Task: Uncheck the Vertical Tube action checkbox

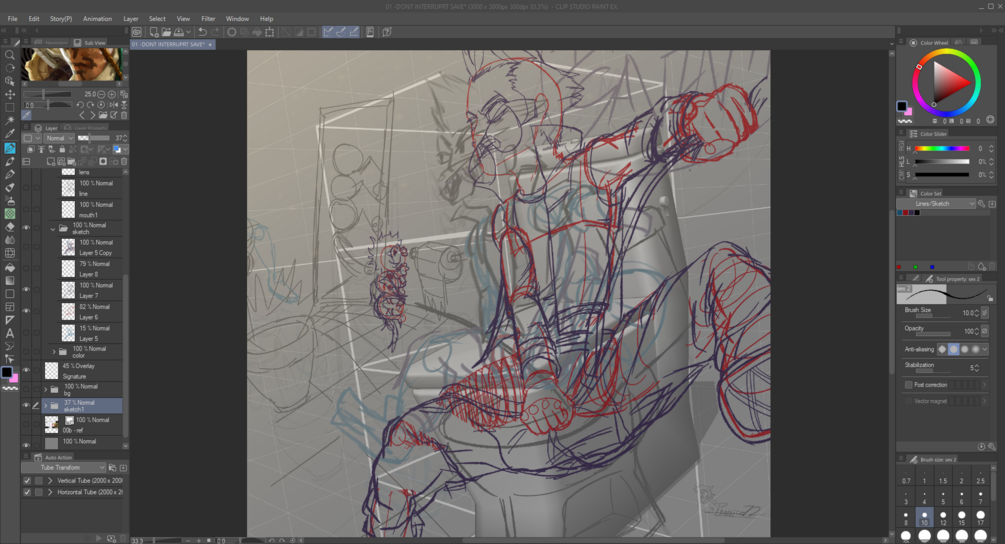Action: coord(27,481)
